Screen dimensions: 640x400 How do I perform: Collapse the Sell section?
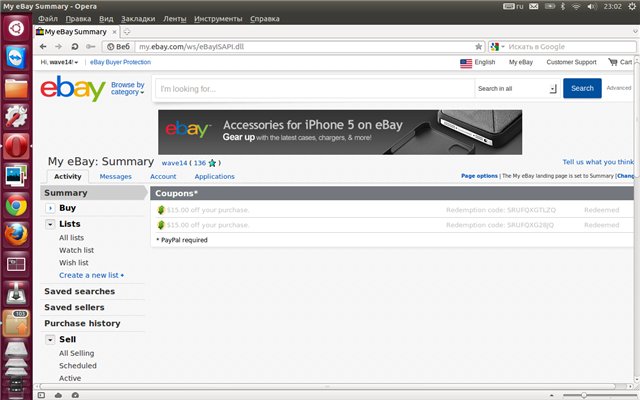tap(50, 340)
